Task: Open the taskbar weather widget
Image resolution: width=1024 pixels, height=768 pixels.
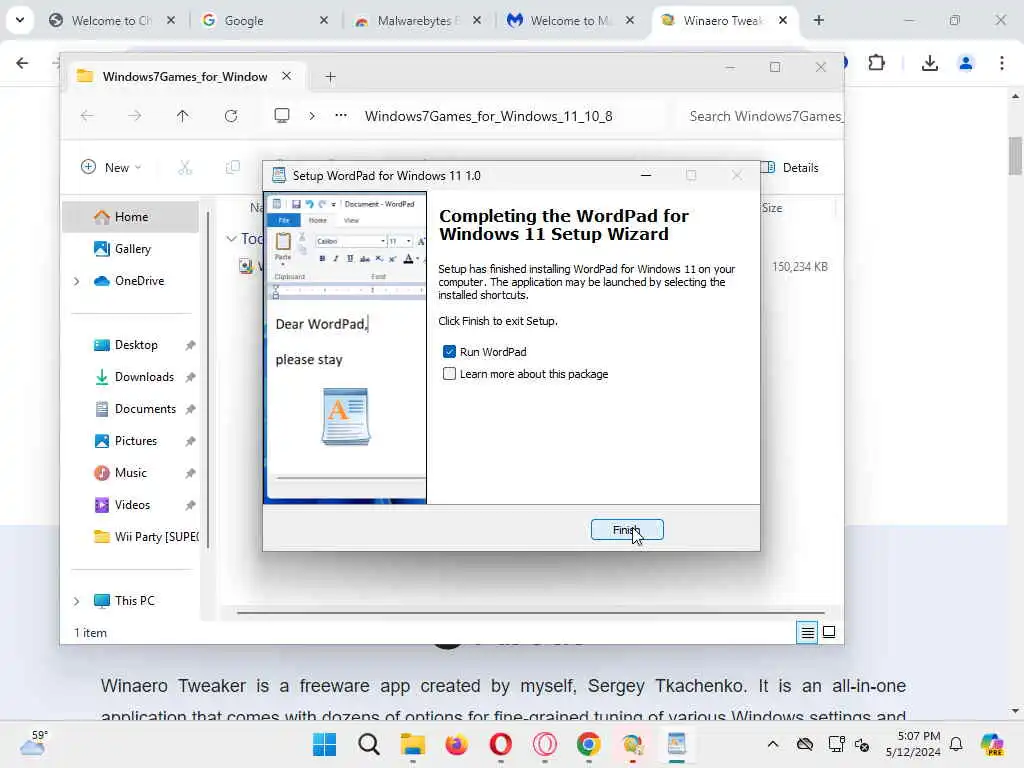Action: click(x=33, y=743)
